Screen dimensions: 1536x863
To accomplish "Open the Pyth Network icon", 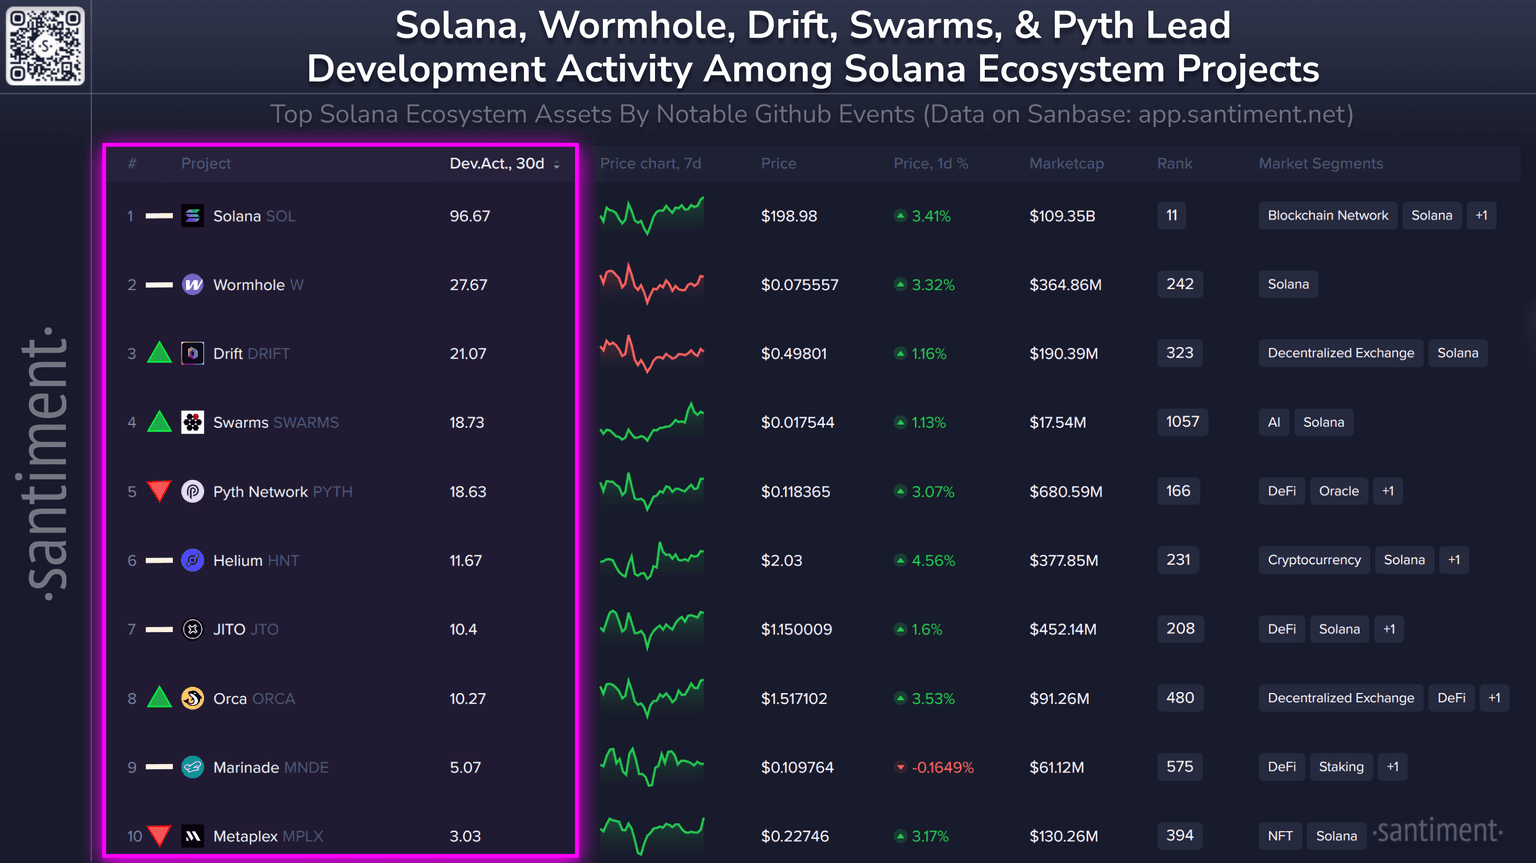I will (192, 492).
